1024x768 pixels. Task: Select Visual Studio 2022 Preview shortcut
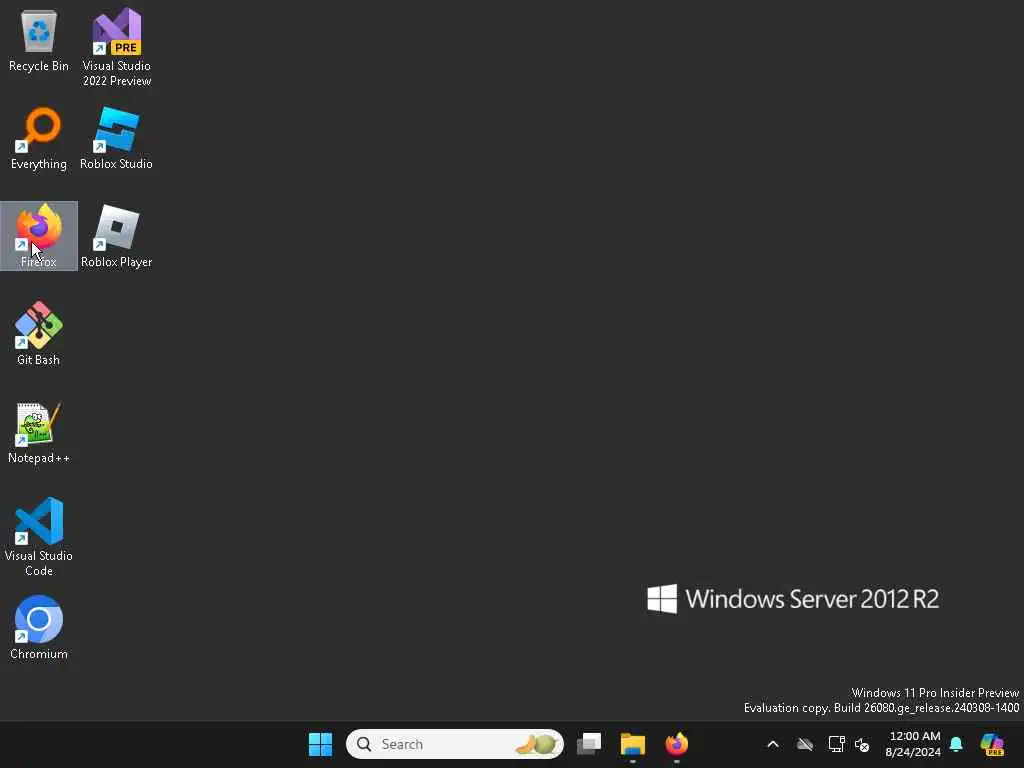point(116,48)
